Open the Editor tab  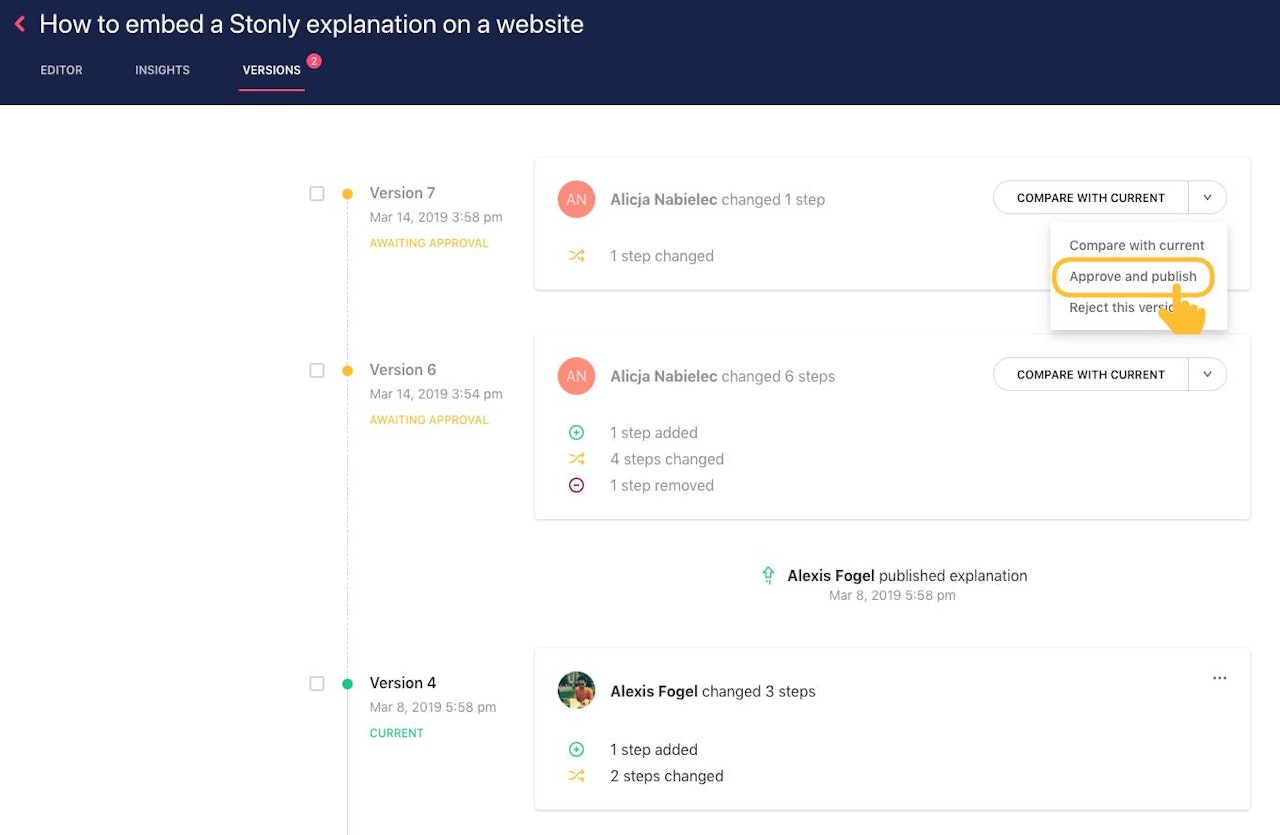pos(61,70)
